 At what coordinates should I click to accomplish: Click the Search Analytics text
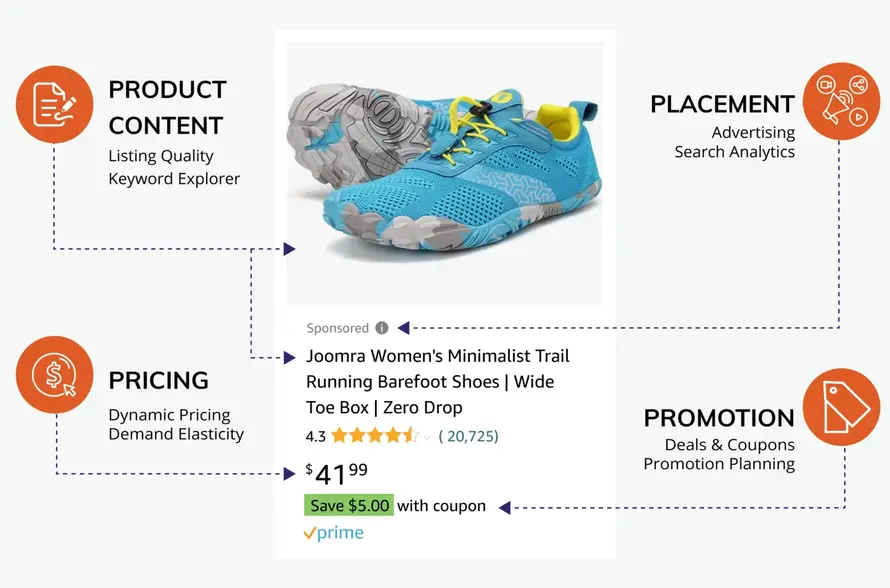tap(734, 152)
